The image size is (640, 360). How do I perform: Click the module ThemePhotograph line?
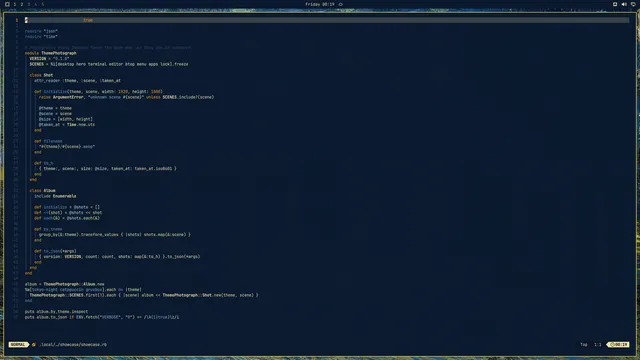(x=51, y=53)
